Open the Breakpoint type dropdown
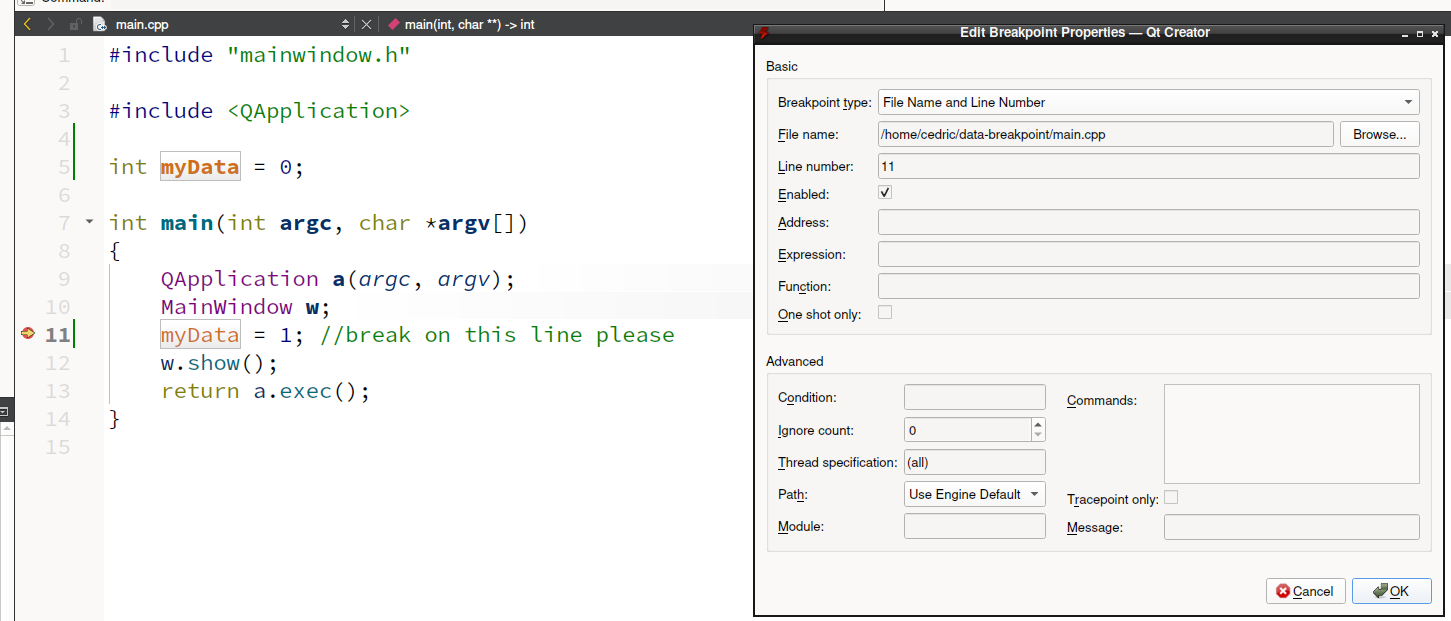 1148,102
